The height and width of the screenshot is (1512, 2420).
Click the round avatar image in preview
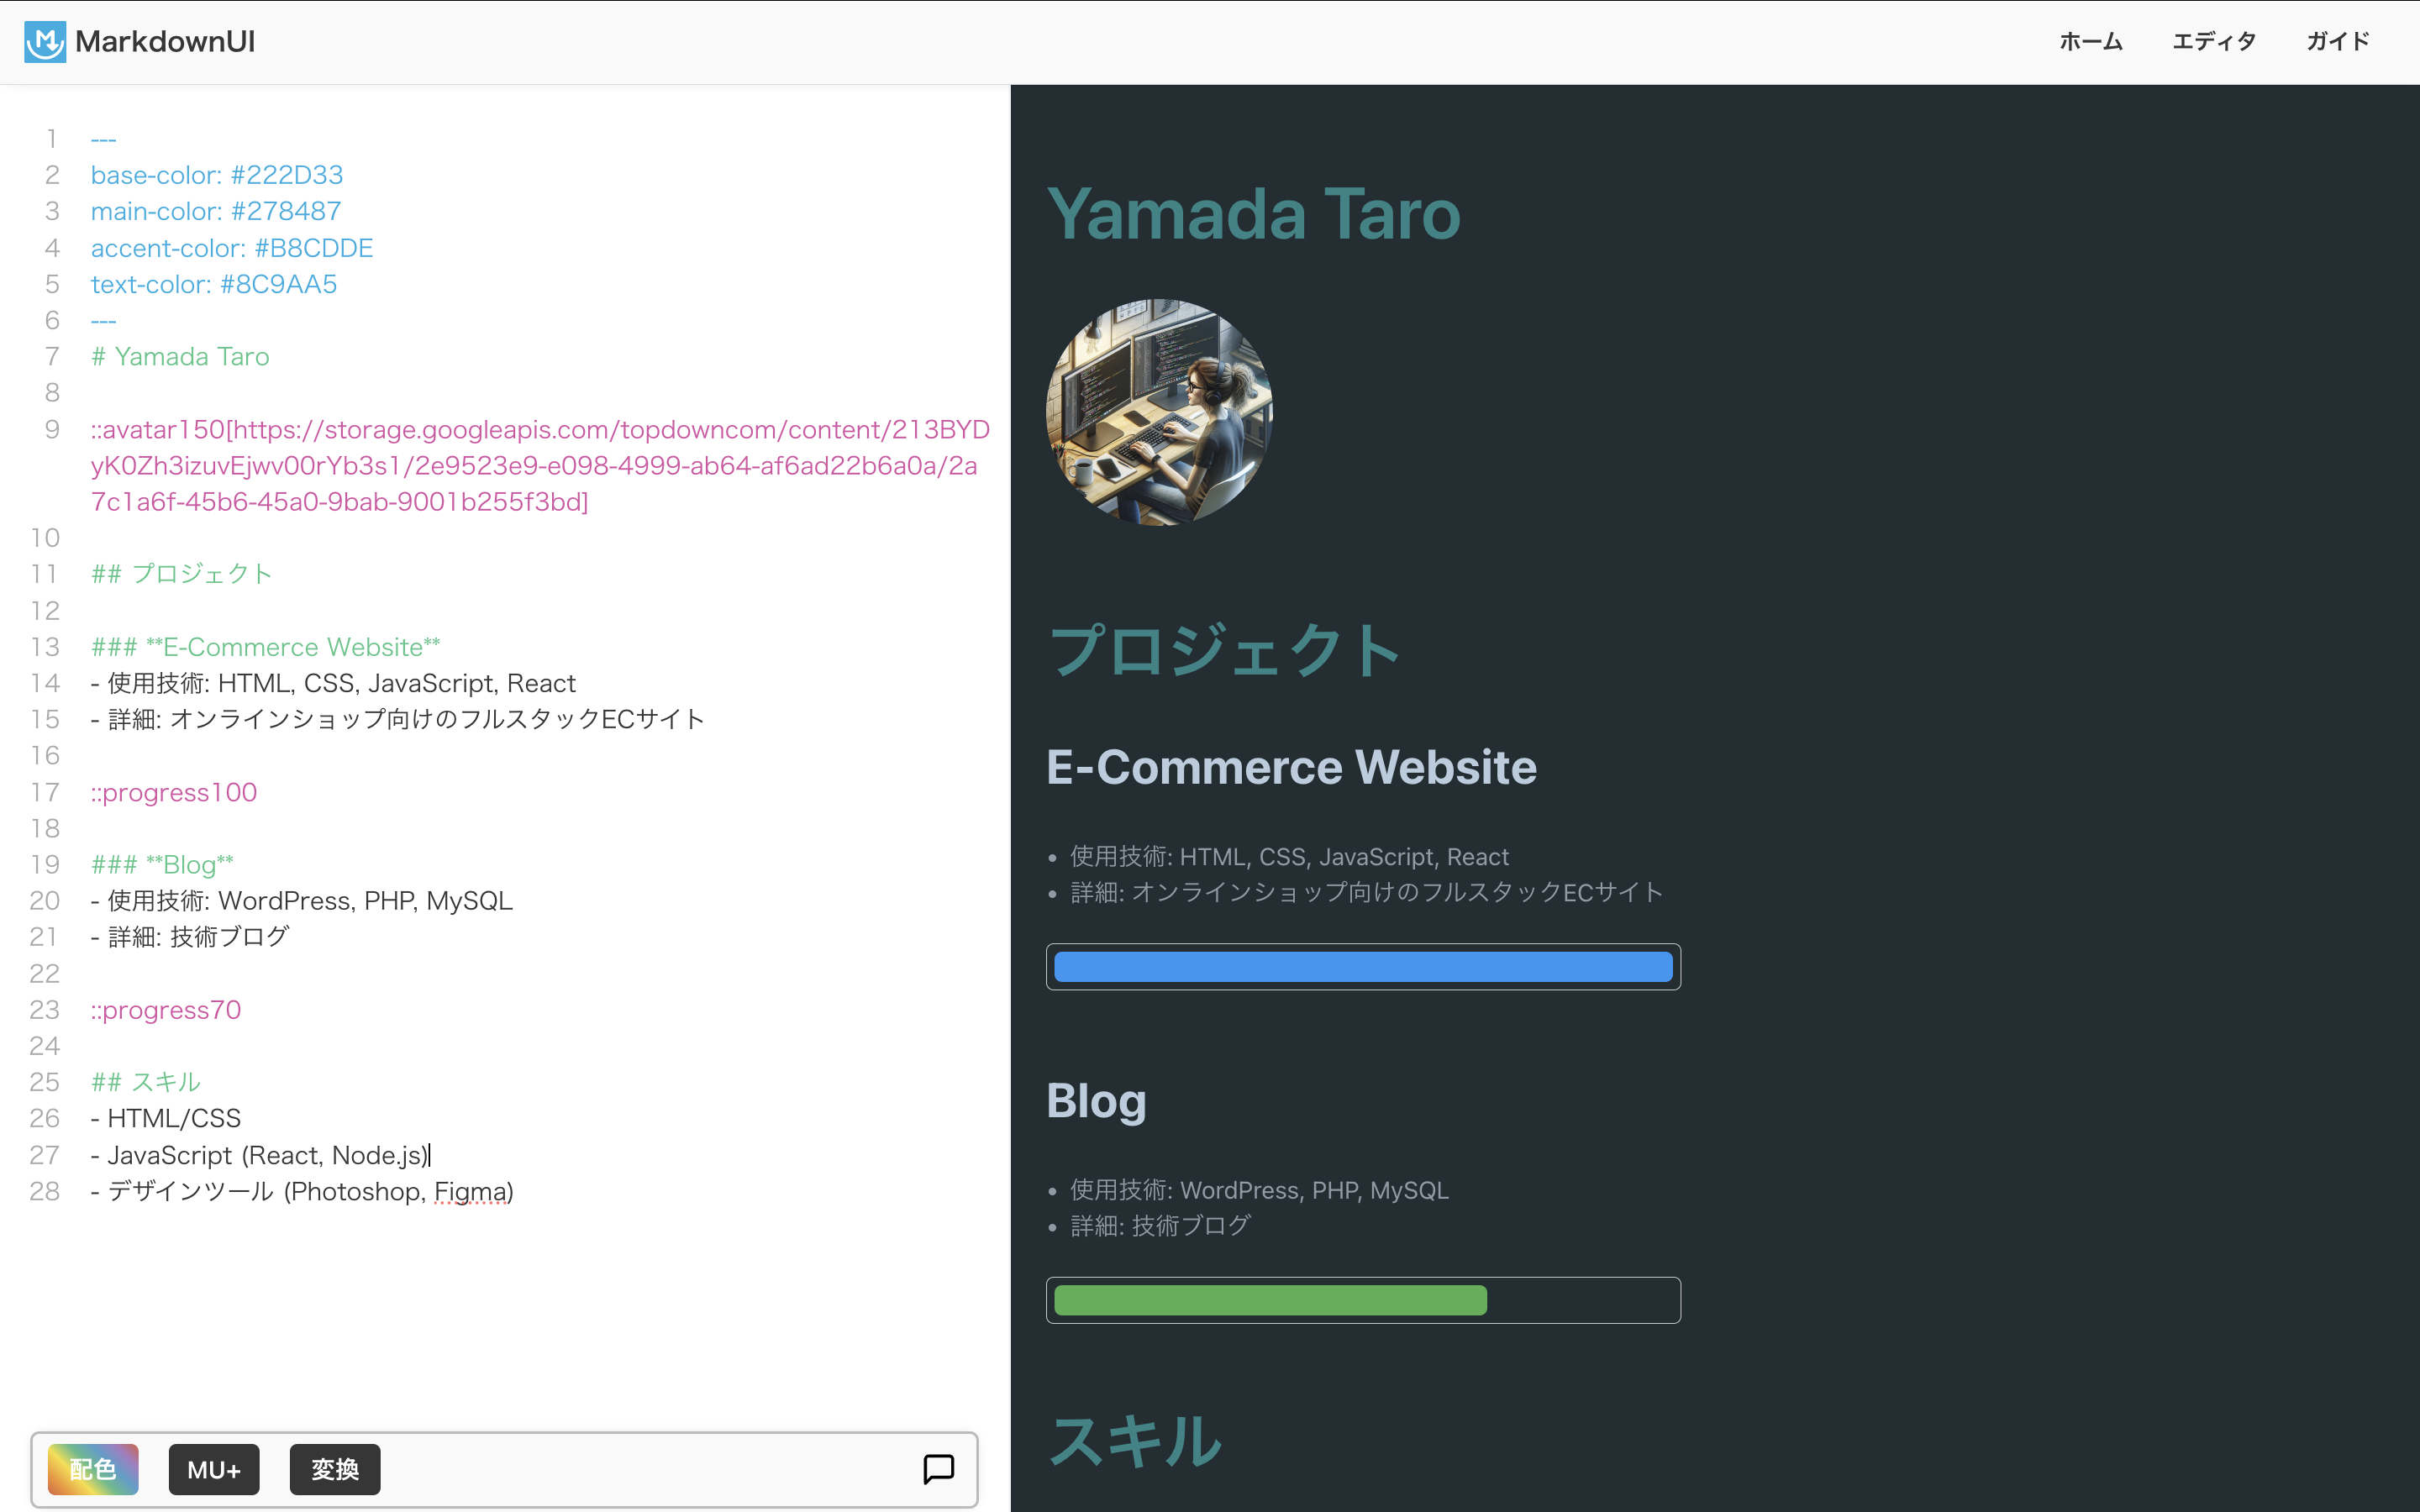1159,412
